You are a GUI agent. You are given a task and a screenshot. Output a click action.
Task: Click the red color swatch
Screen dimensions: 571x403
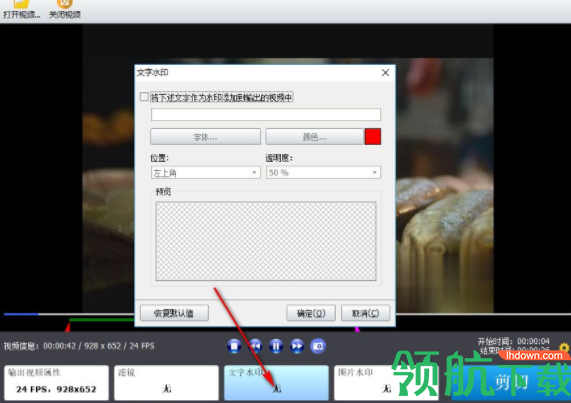point(373,137)
